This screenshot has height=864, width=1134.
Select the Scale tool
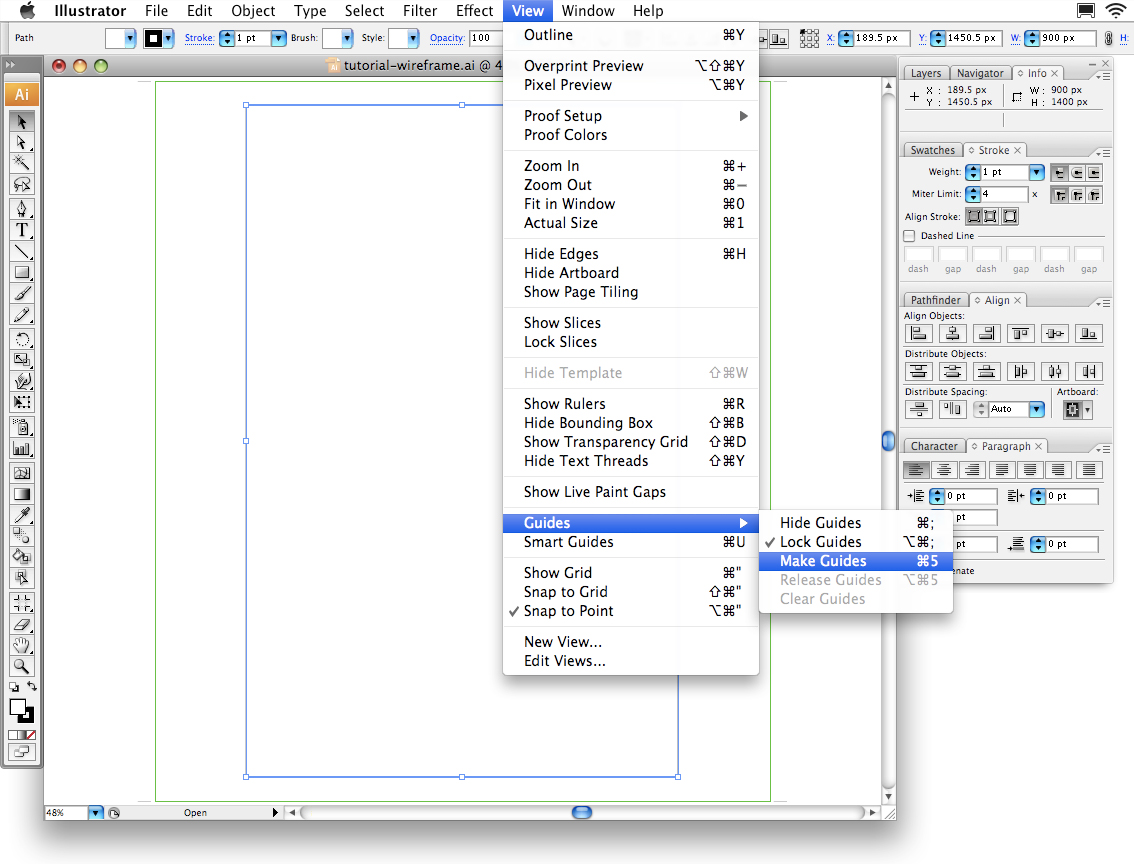[x=22, y=360]
